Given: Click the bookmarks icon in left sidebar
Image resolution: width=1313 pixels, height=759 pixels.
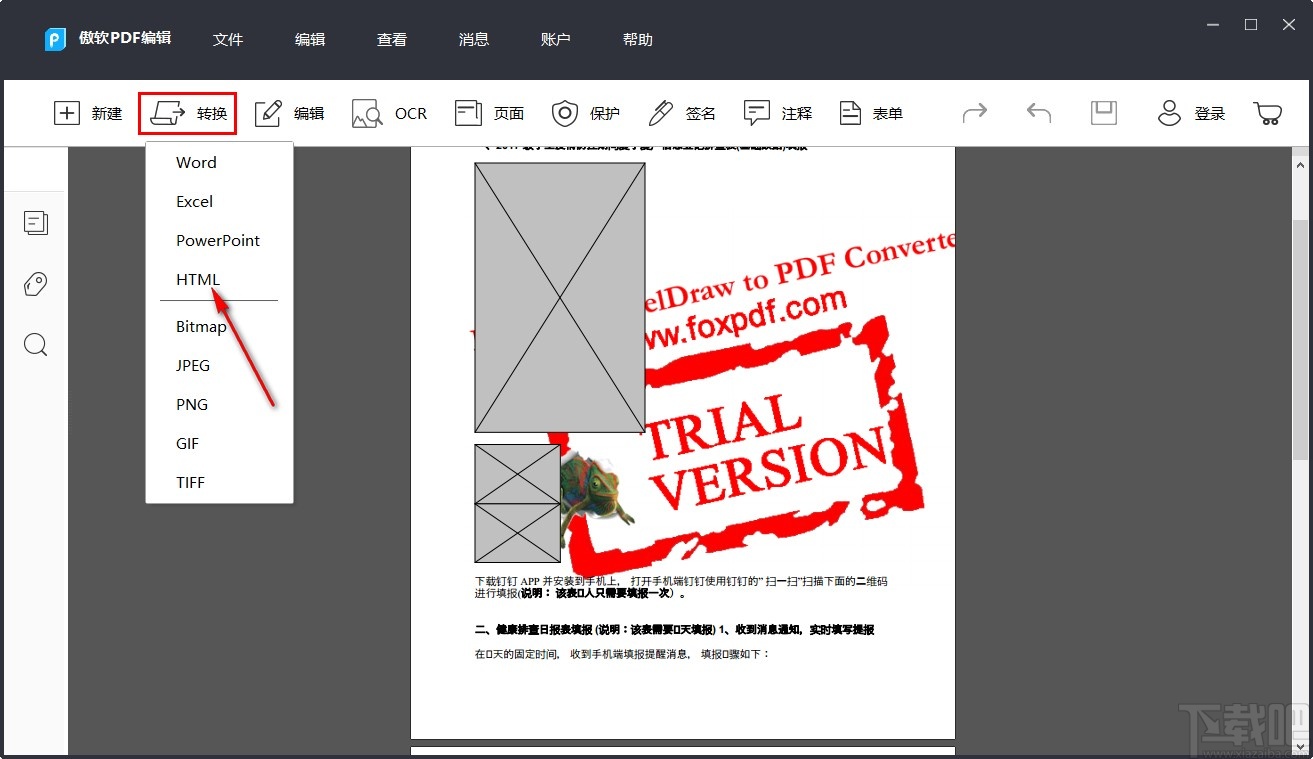Looking at the screenshot, I should point(35,283).
